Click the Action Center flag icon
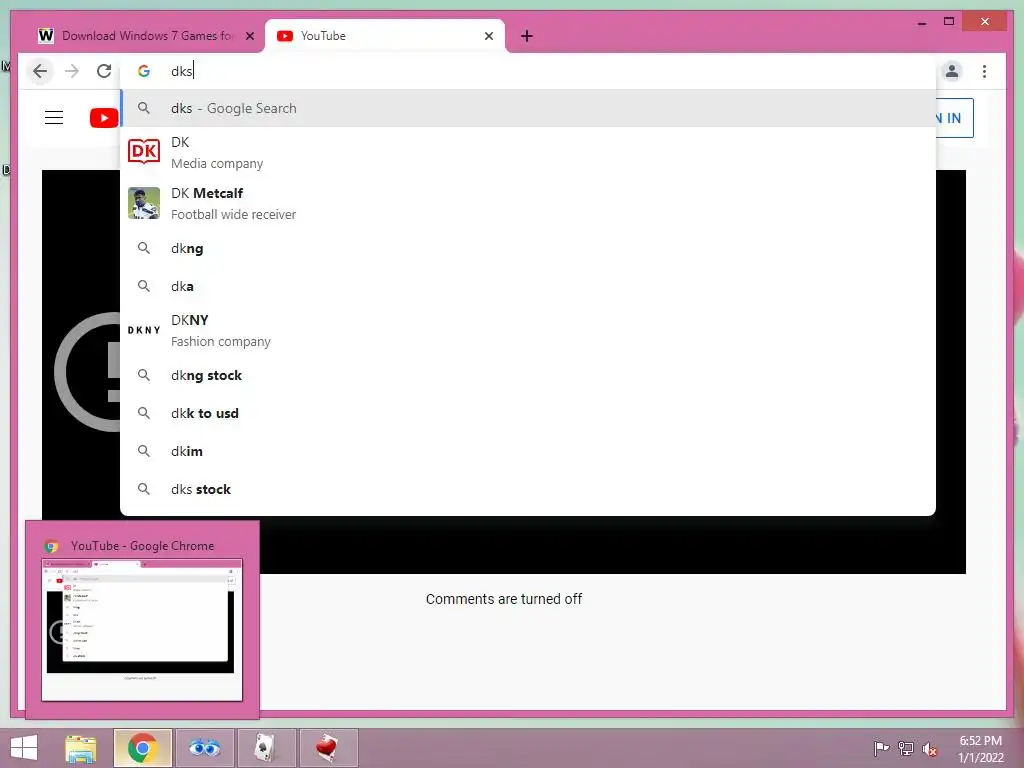Viewport: 1024px width, 768px height. coord(881,748)
